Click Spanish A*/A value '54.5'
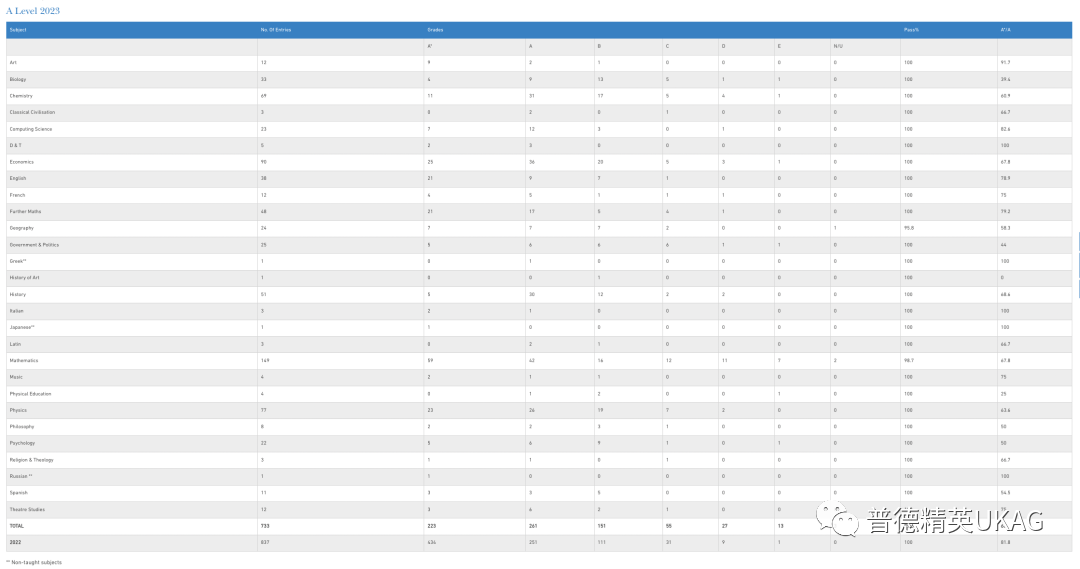Viewport: 1080px width, 569px height. [x=1006, y=493]
